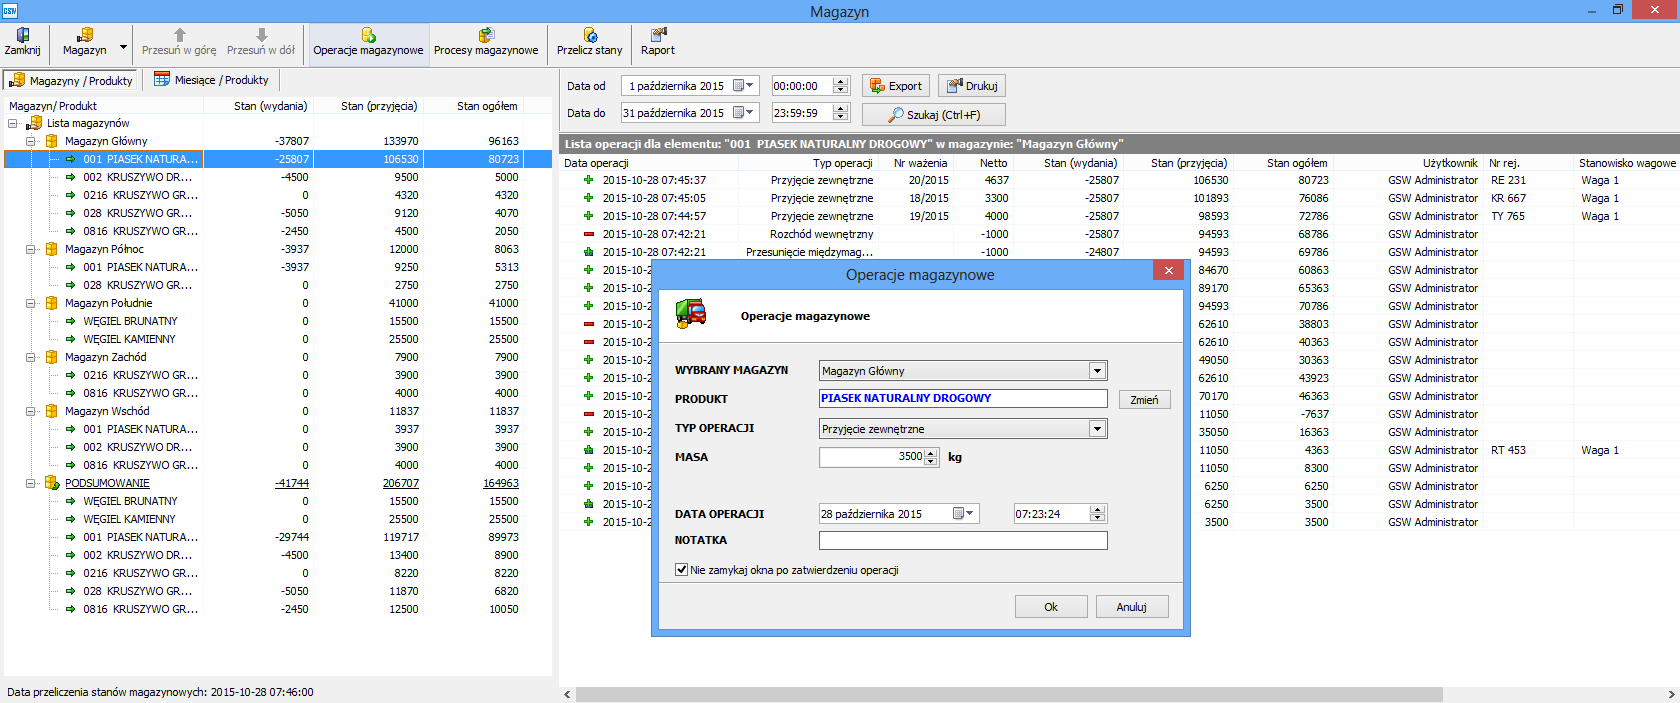The height and width of the screenshot is (703, 1680).
Task: Open the Wybrany magazyn dropdown
Action: tap(1097, 371)
